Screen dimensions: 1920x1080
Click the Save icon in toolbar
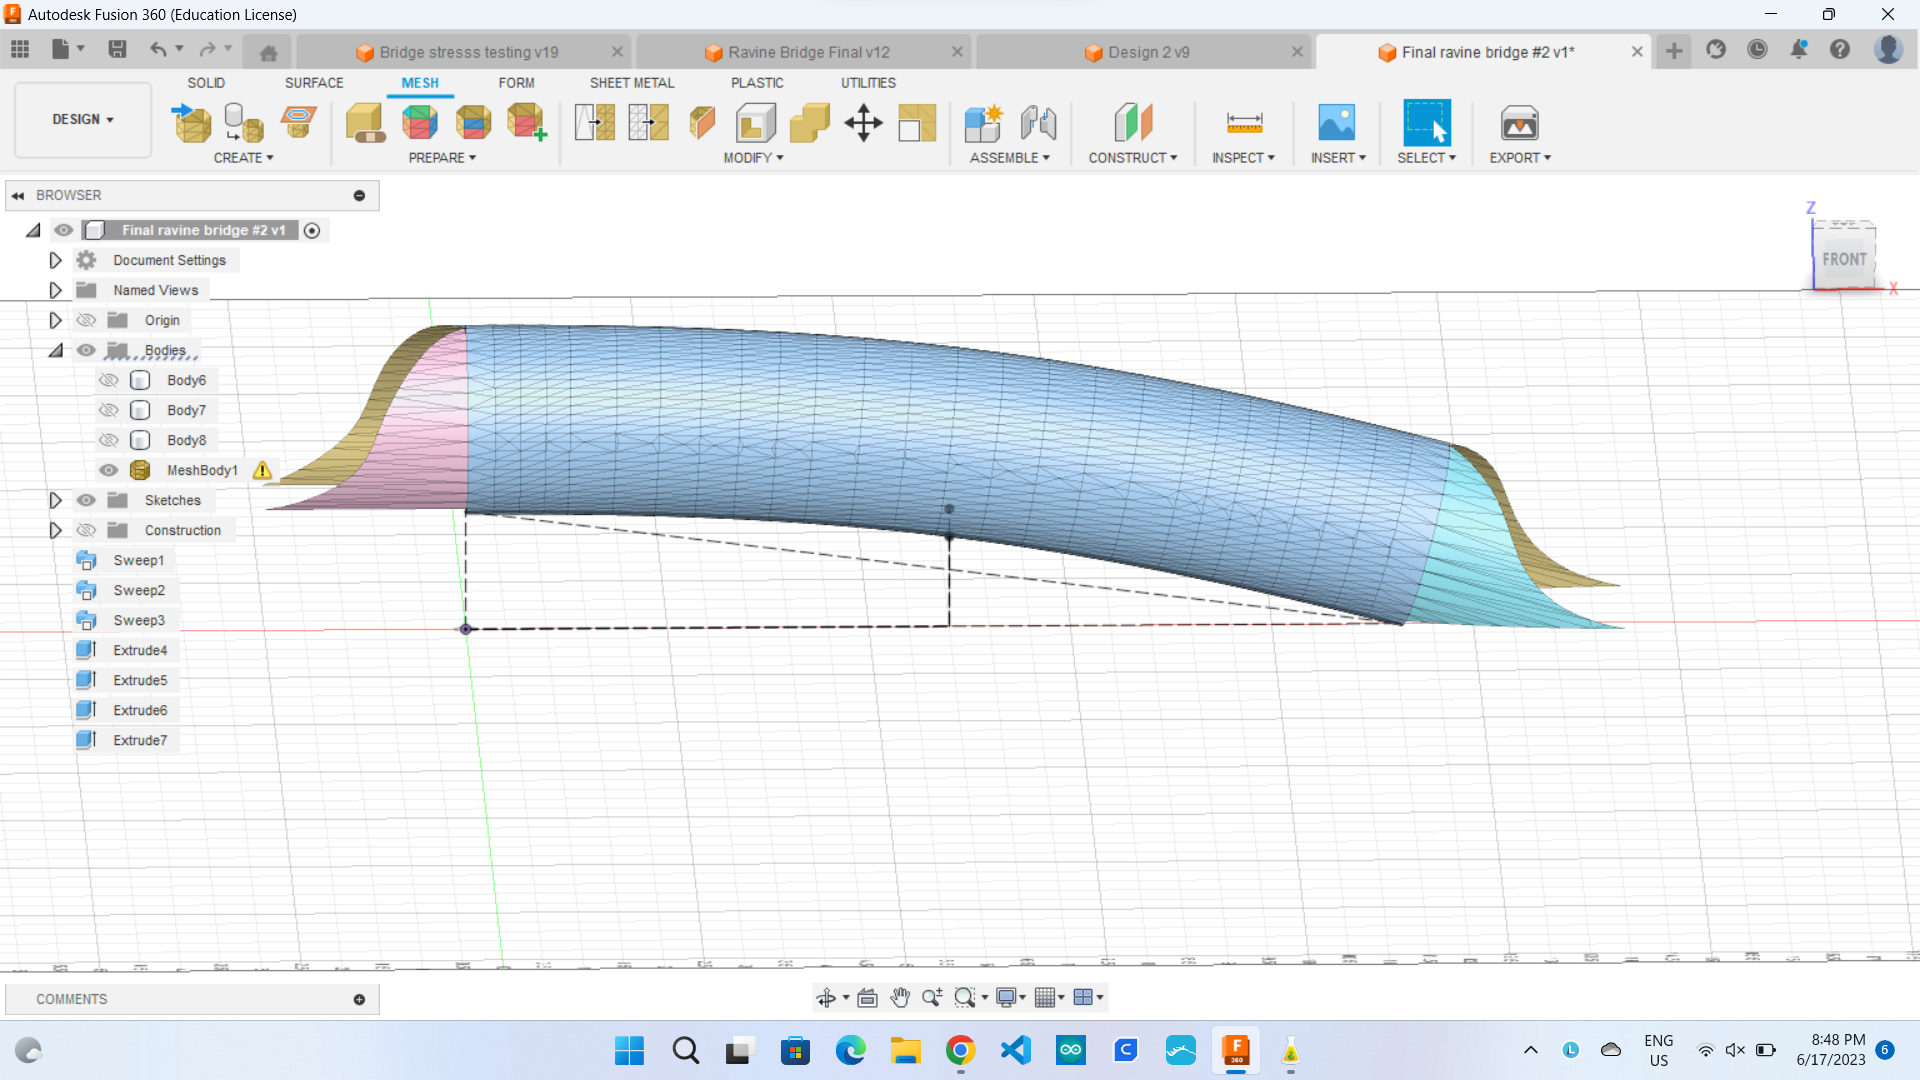pos(117,49)
